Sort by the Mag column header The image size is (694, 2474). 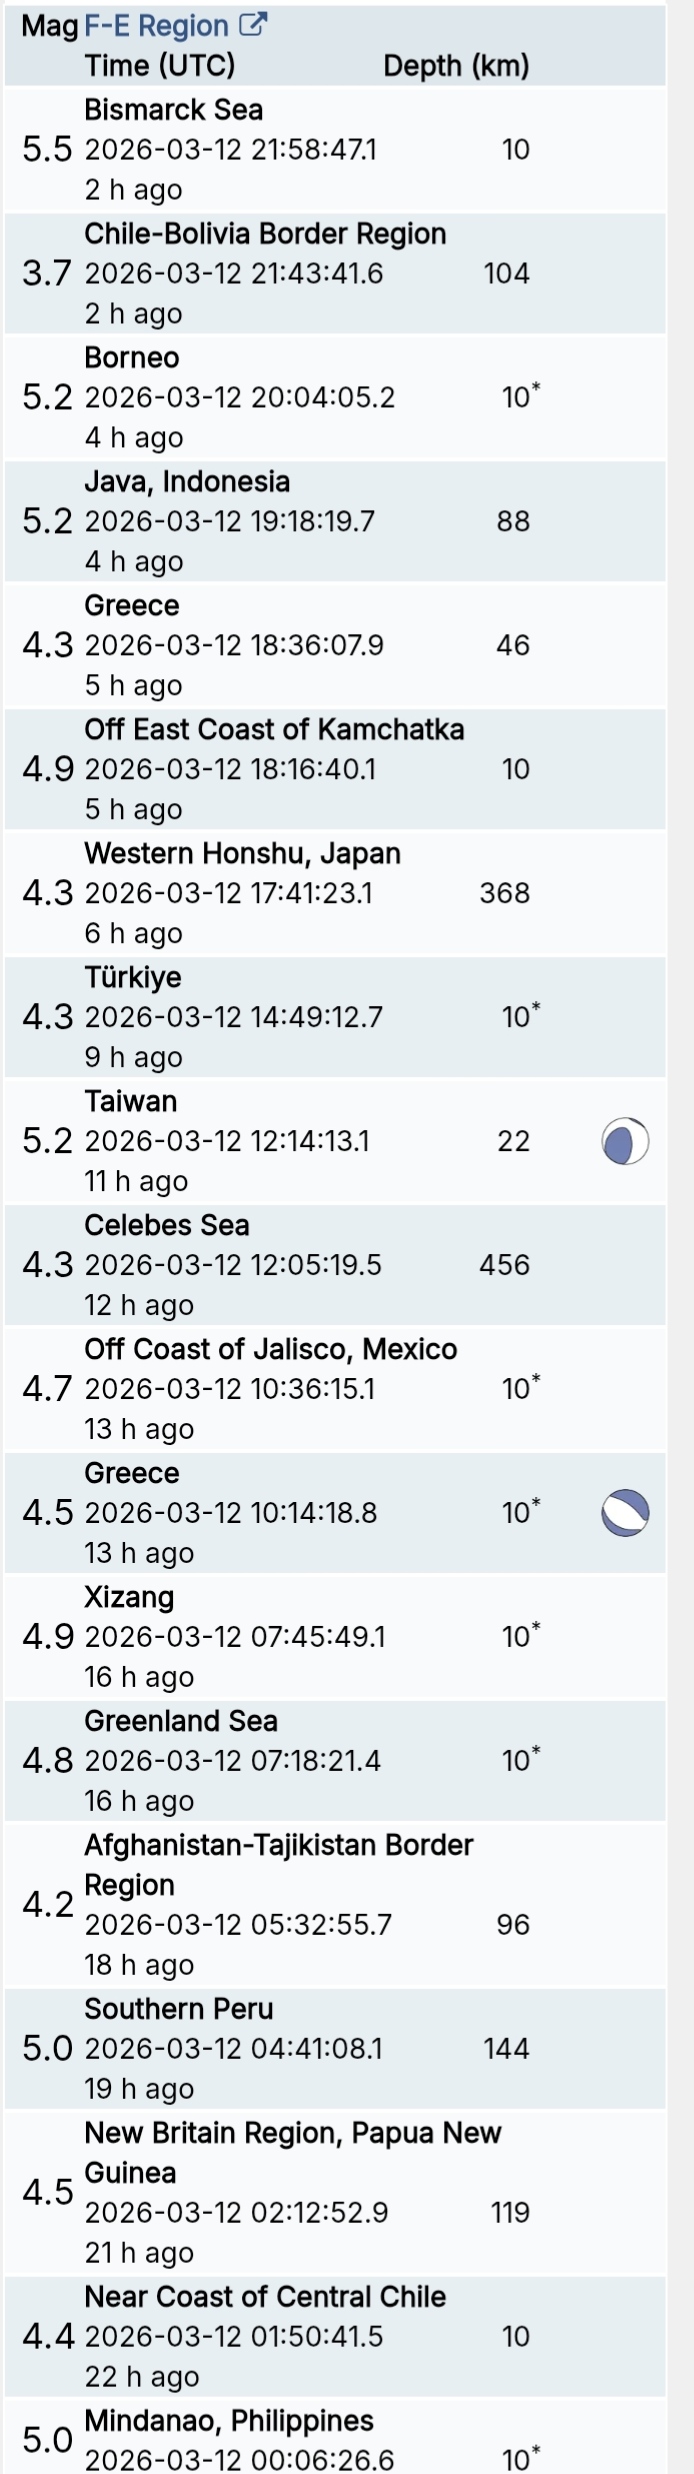pos(49,26)
